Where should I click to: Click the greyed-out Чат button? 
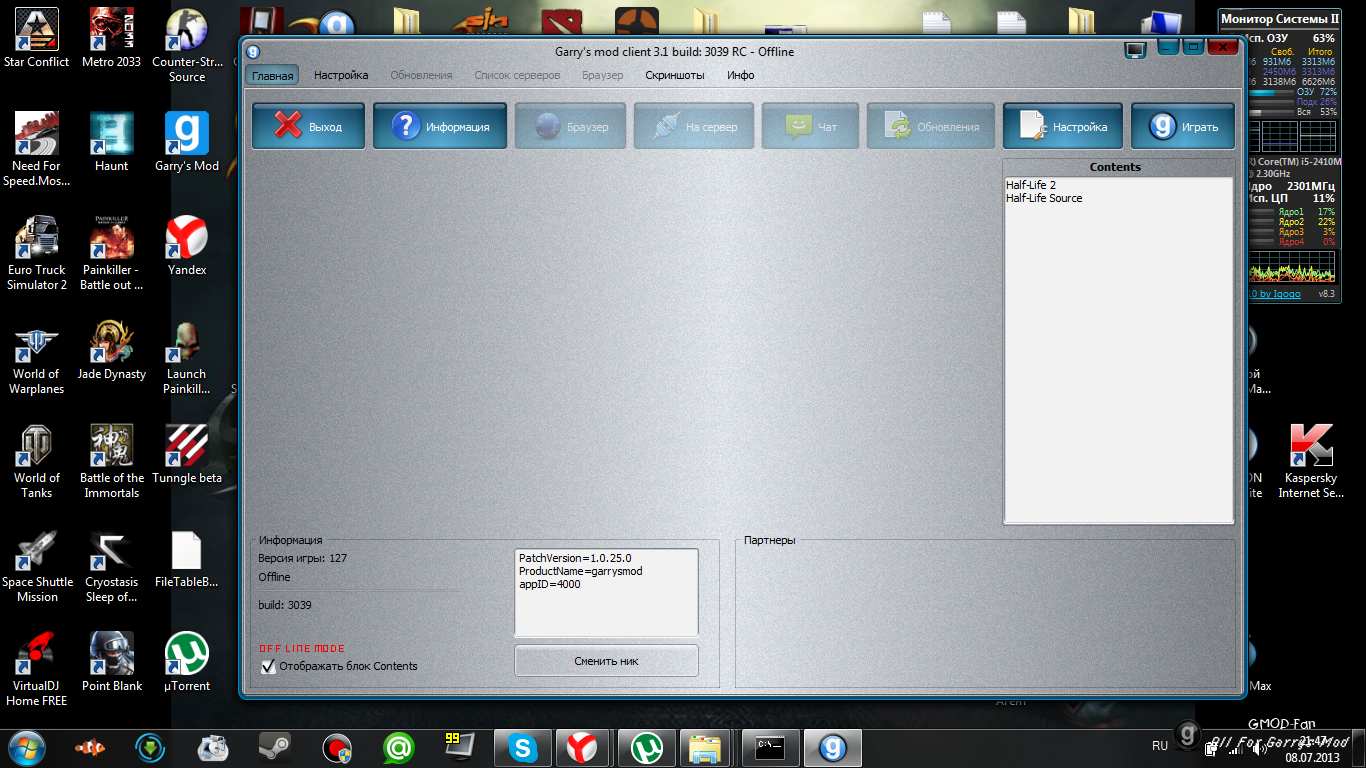tap(810, 127)
